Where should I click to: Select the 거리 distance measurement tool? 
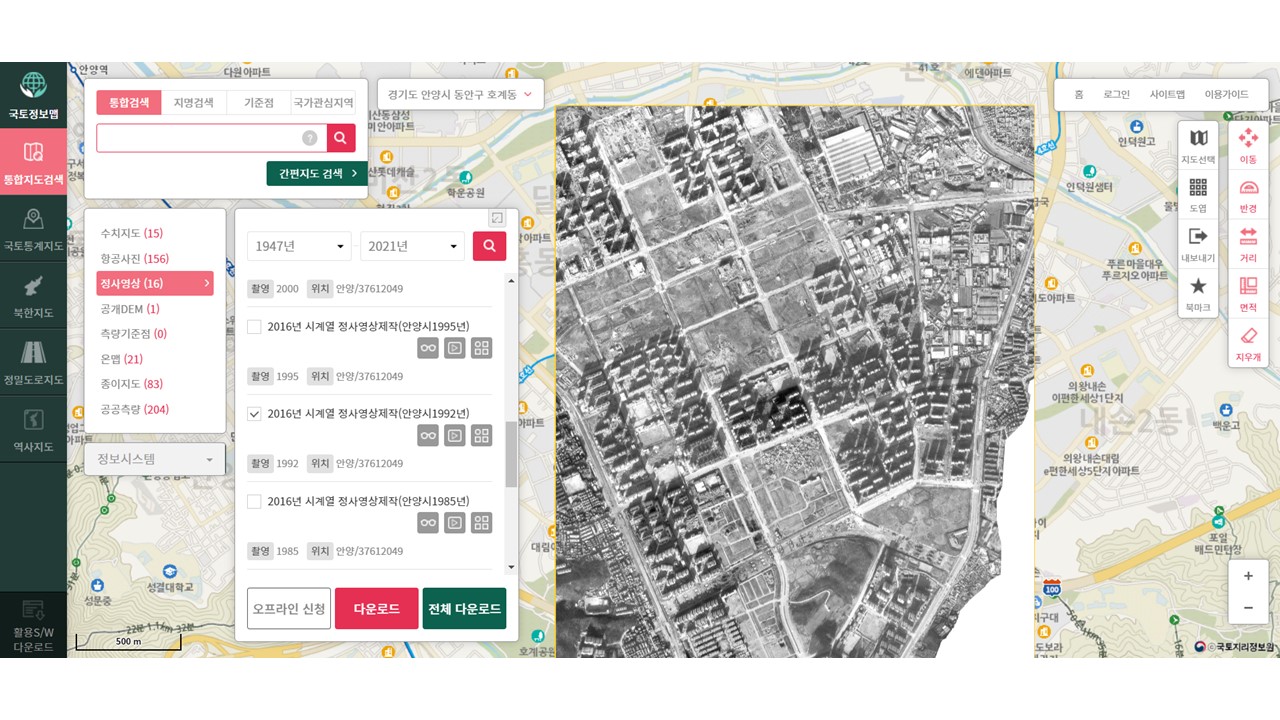coord(1248,243)
